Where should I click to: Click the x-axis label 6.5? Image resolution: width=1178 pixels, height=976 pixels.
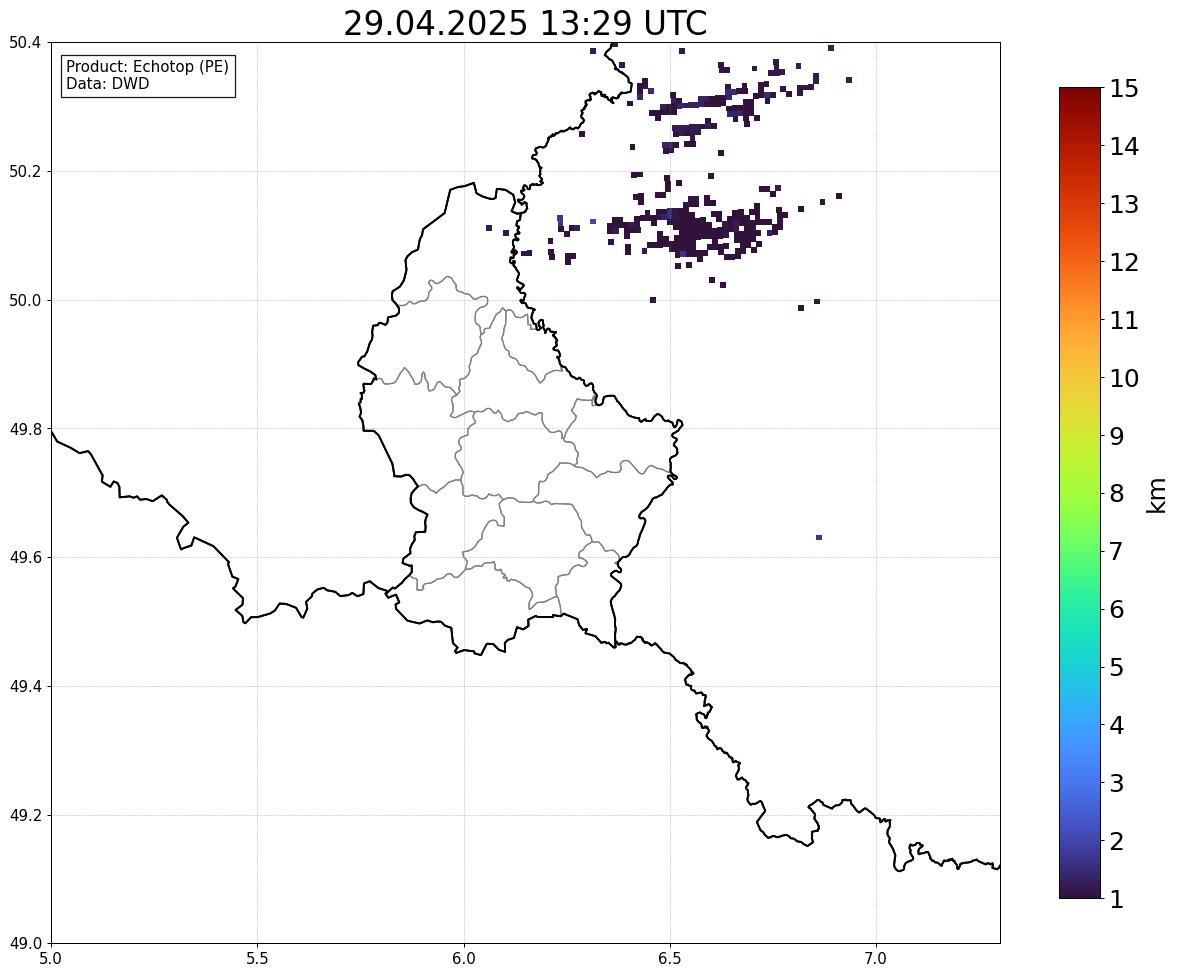[670, 959]
